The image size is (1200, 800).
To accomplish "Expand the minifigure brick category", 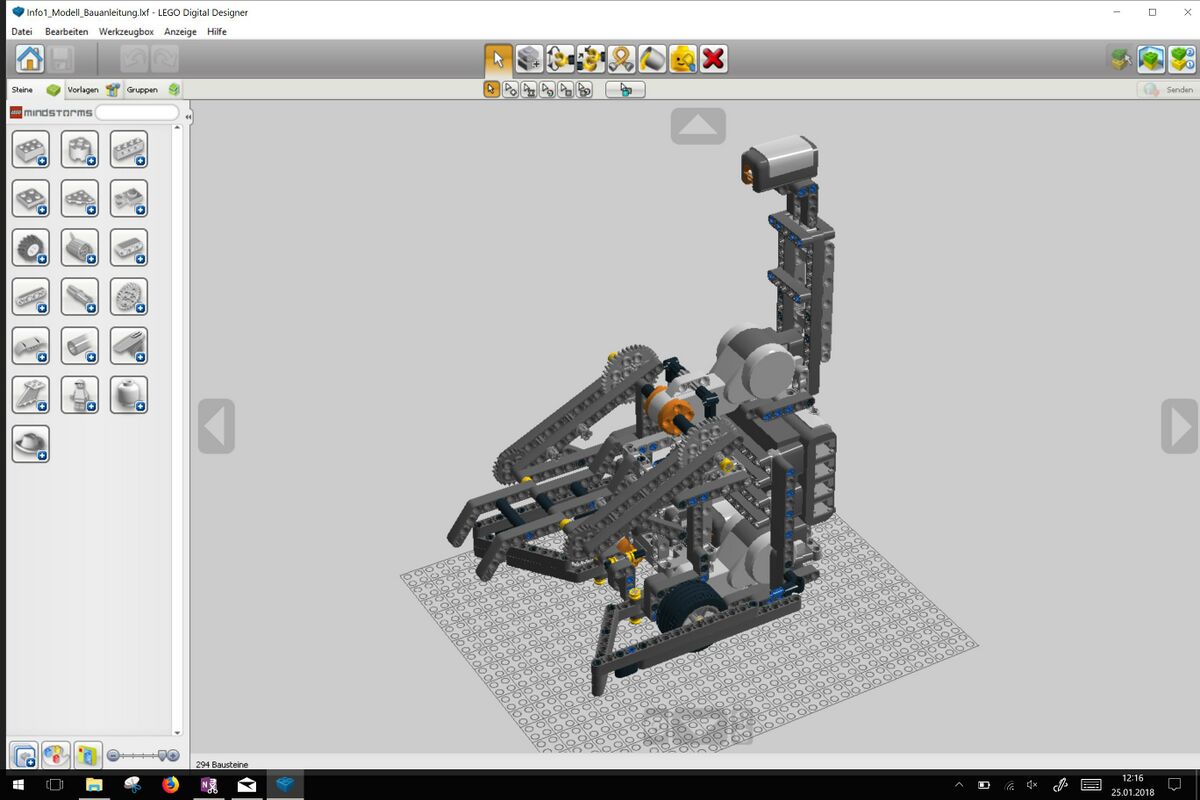I will 79,395.
